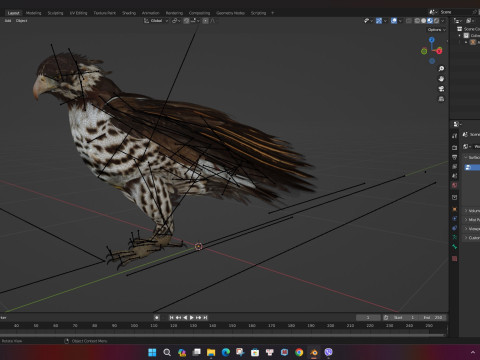Click the Scene Collection icon in outliner
Image resolution: width=480 pixels, height=360 pixels.
click(x=460, y=29)
